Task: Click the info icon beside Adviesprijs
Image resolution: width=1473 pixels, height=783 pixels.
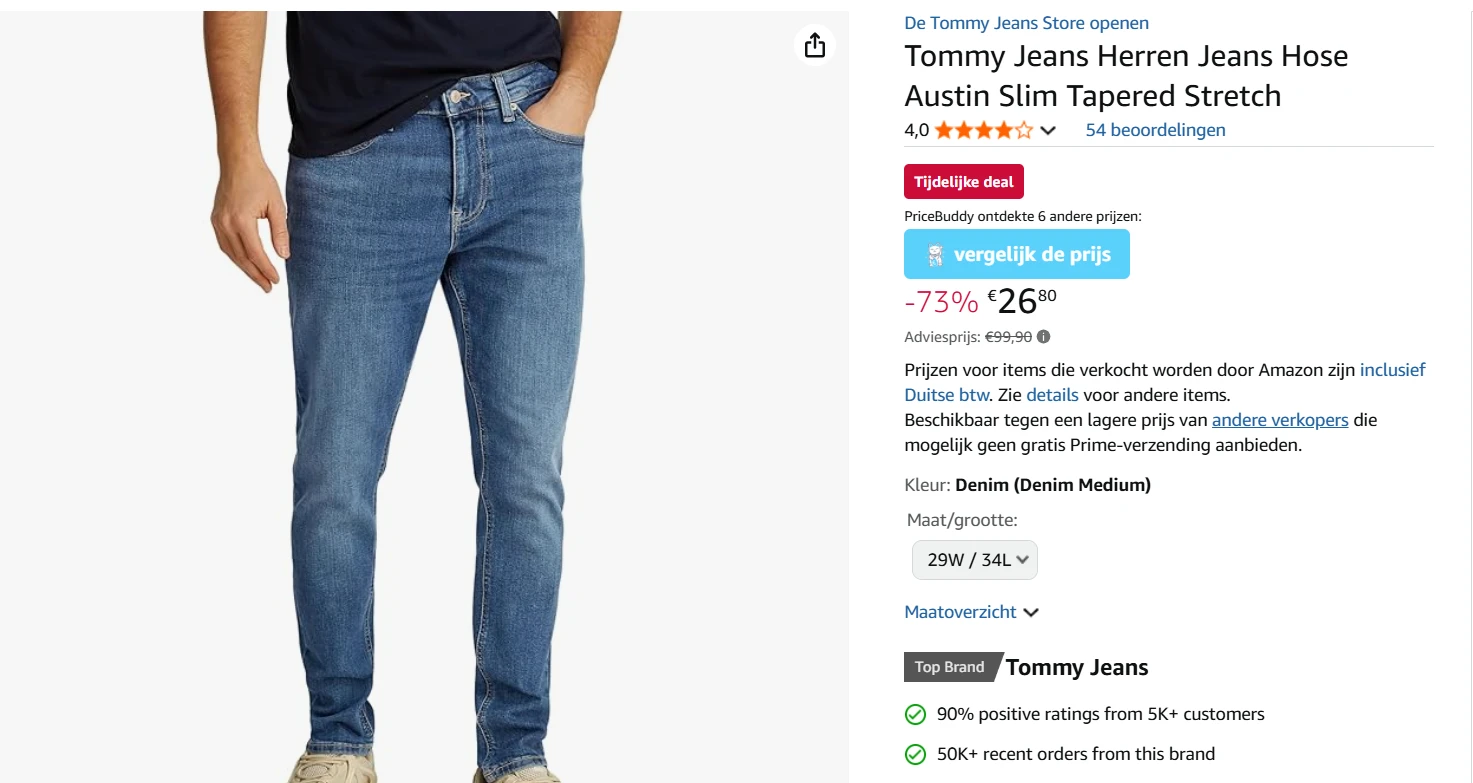Action: pyautogui.click(x=1043, y=337)
